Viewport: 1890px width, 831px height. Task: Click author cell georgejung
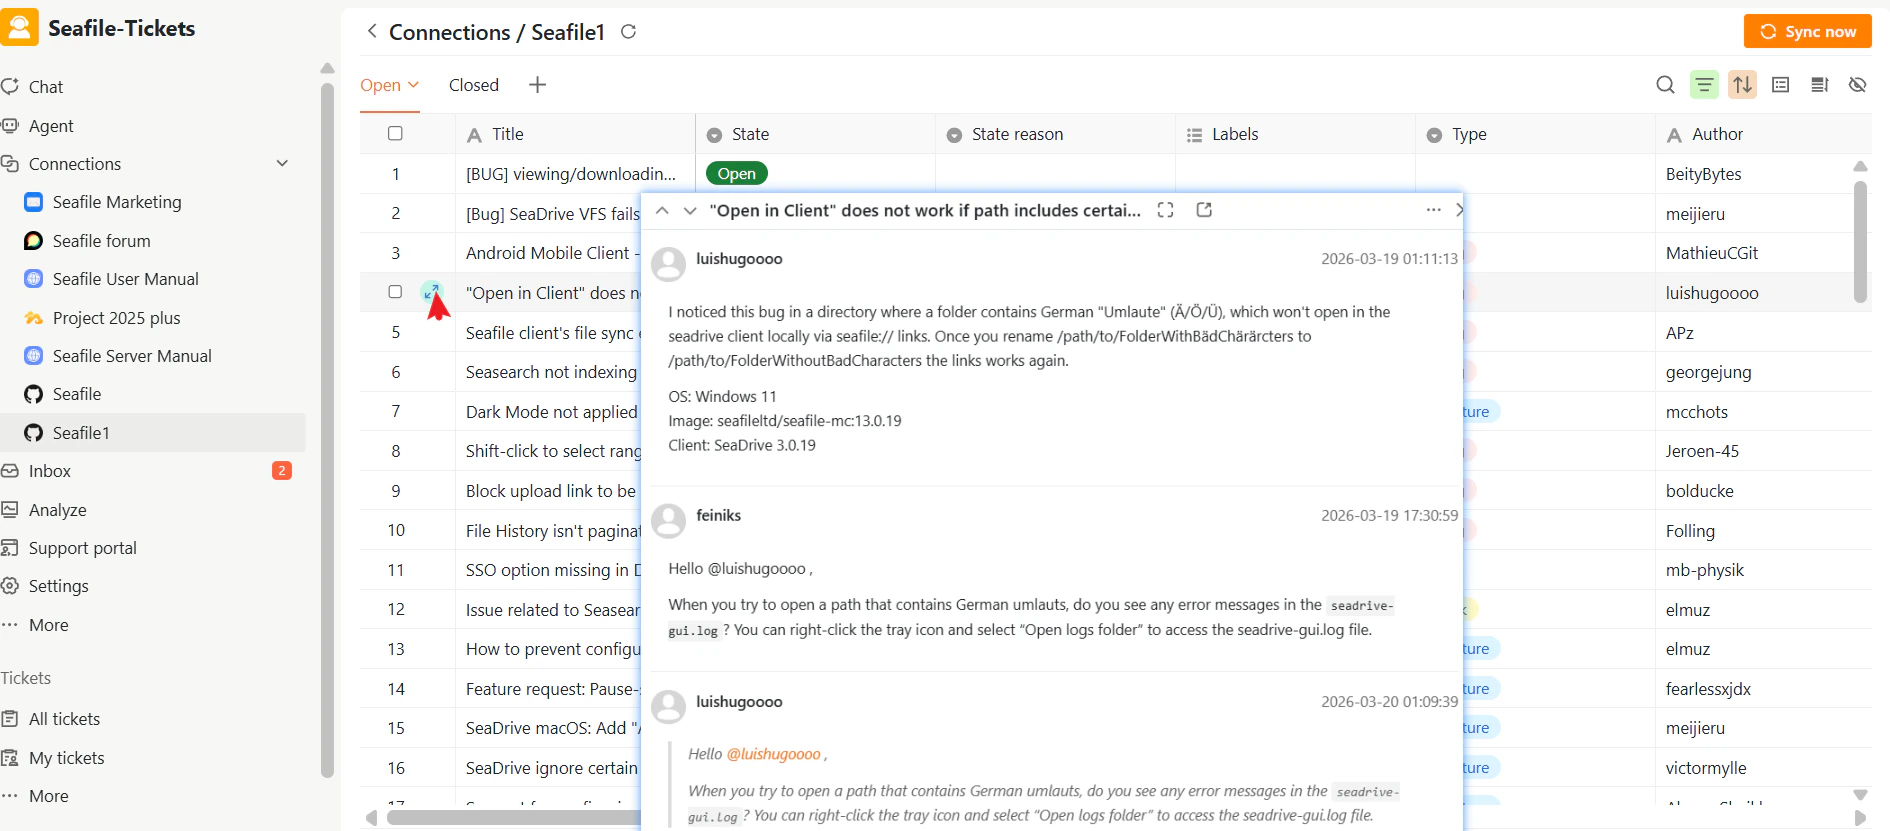(x=1709, y=372)
